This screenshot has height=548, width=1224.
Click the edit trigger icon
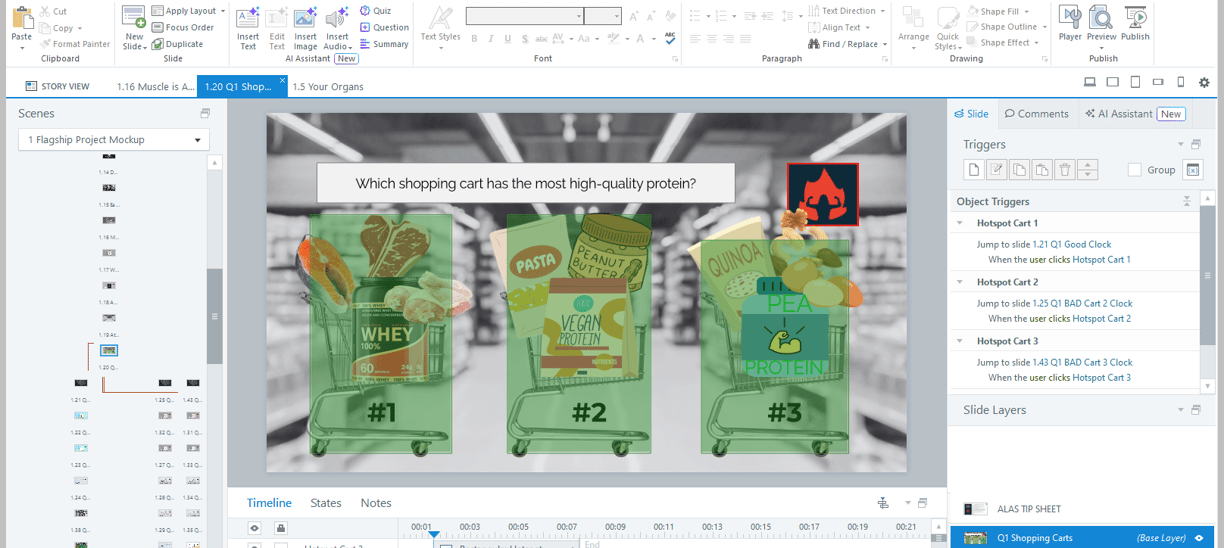(x=996, y=170)
